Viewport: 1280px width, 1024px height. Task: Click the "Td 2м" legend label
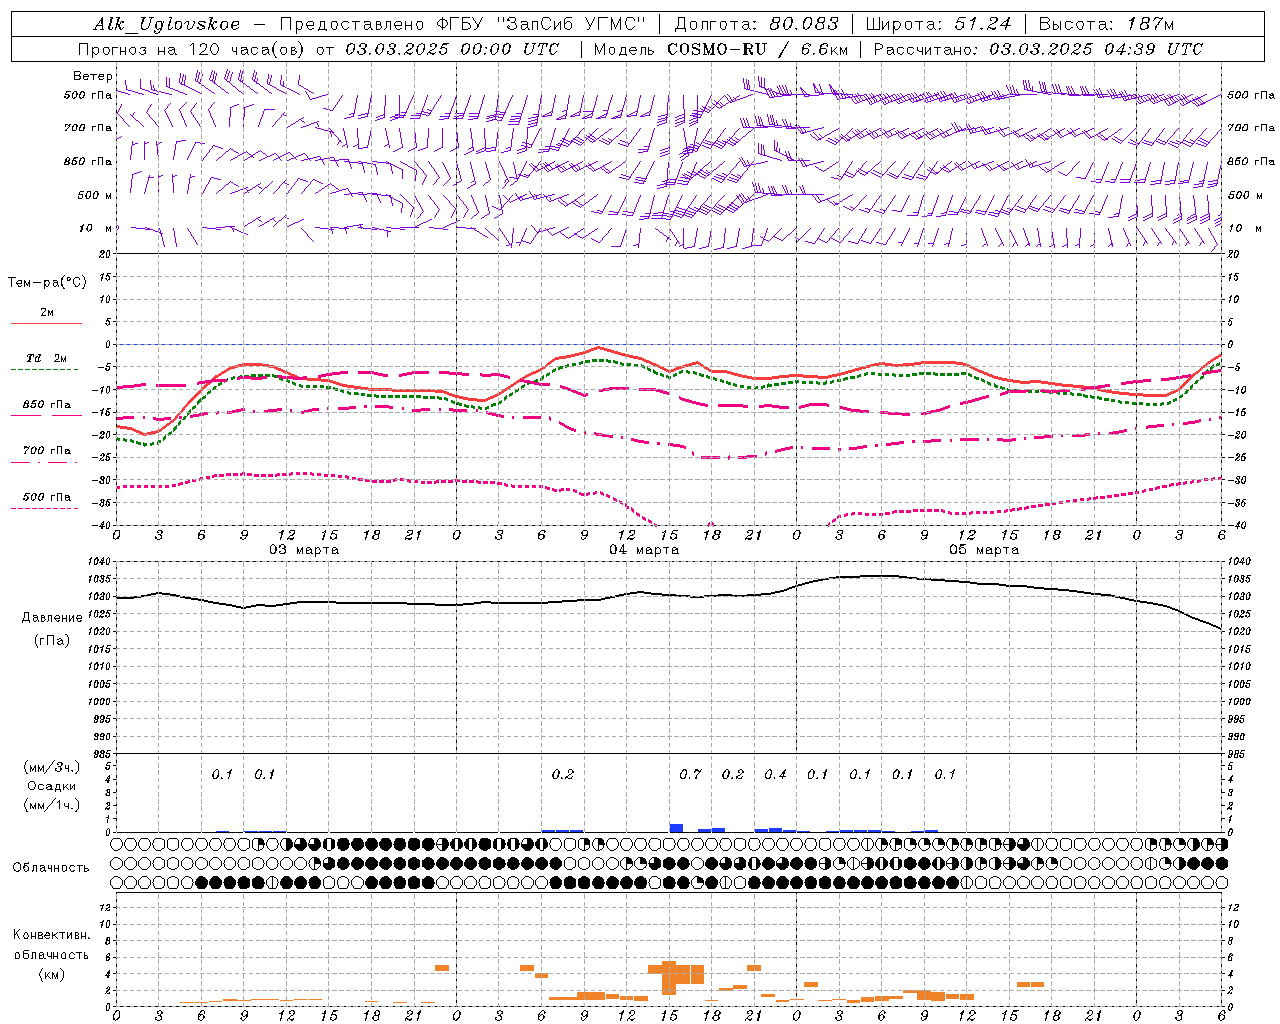pyautogui.click(x=46, y=358)
